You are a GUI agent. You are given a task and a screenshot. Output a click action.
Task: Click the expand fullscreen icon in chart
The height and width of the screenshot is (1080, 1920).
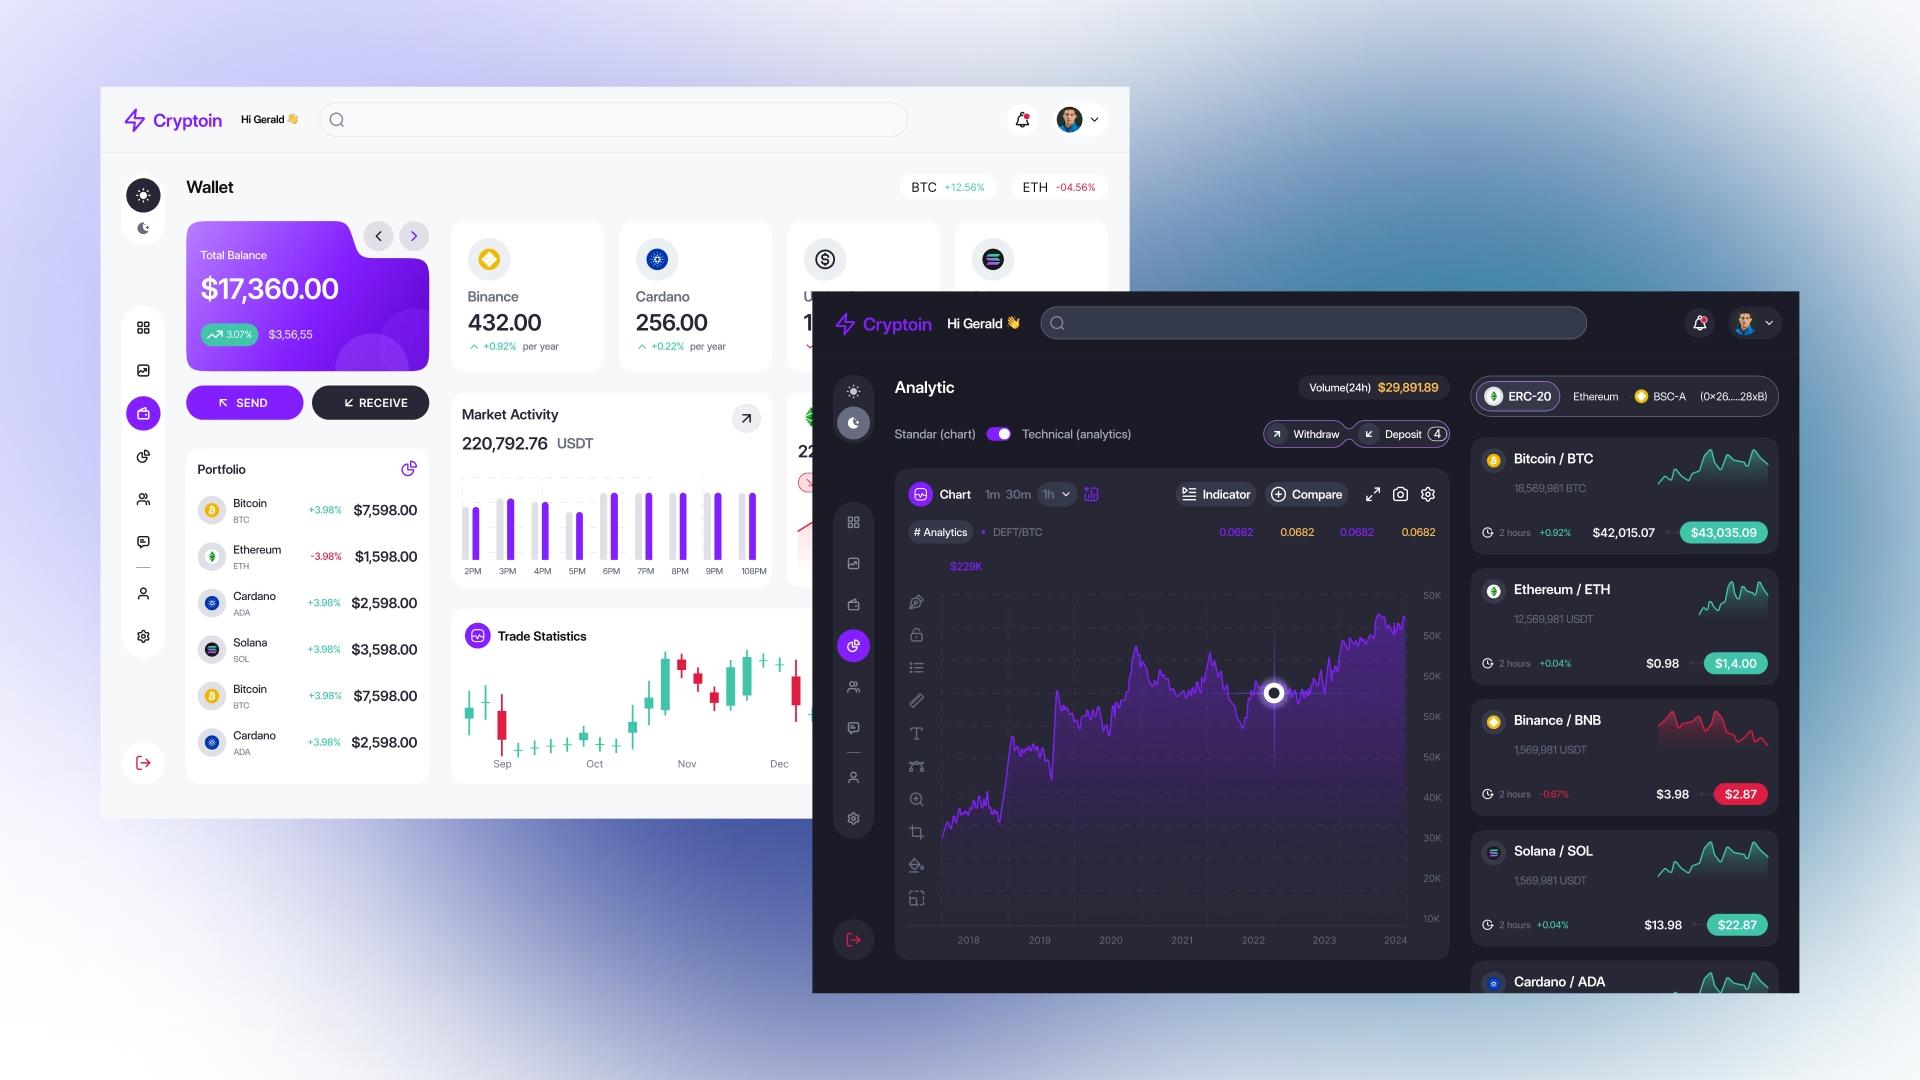(x=1373, y=493)
